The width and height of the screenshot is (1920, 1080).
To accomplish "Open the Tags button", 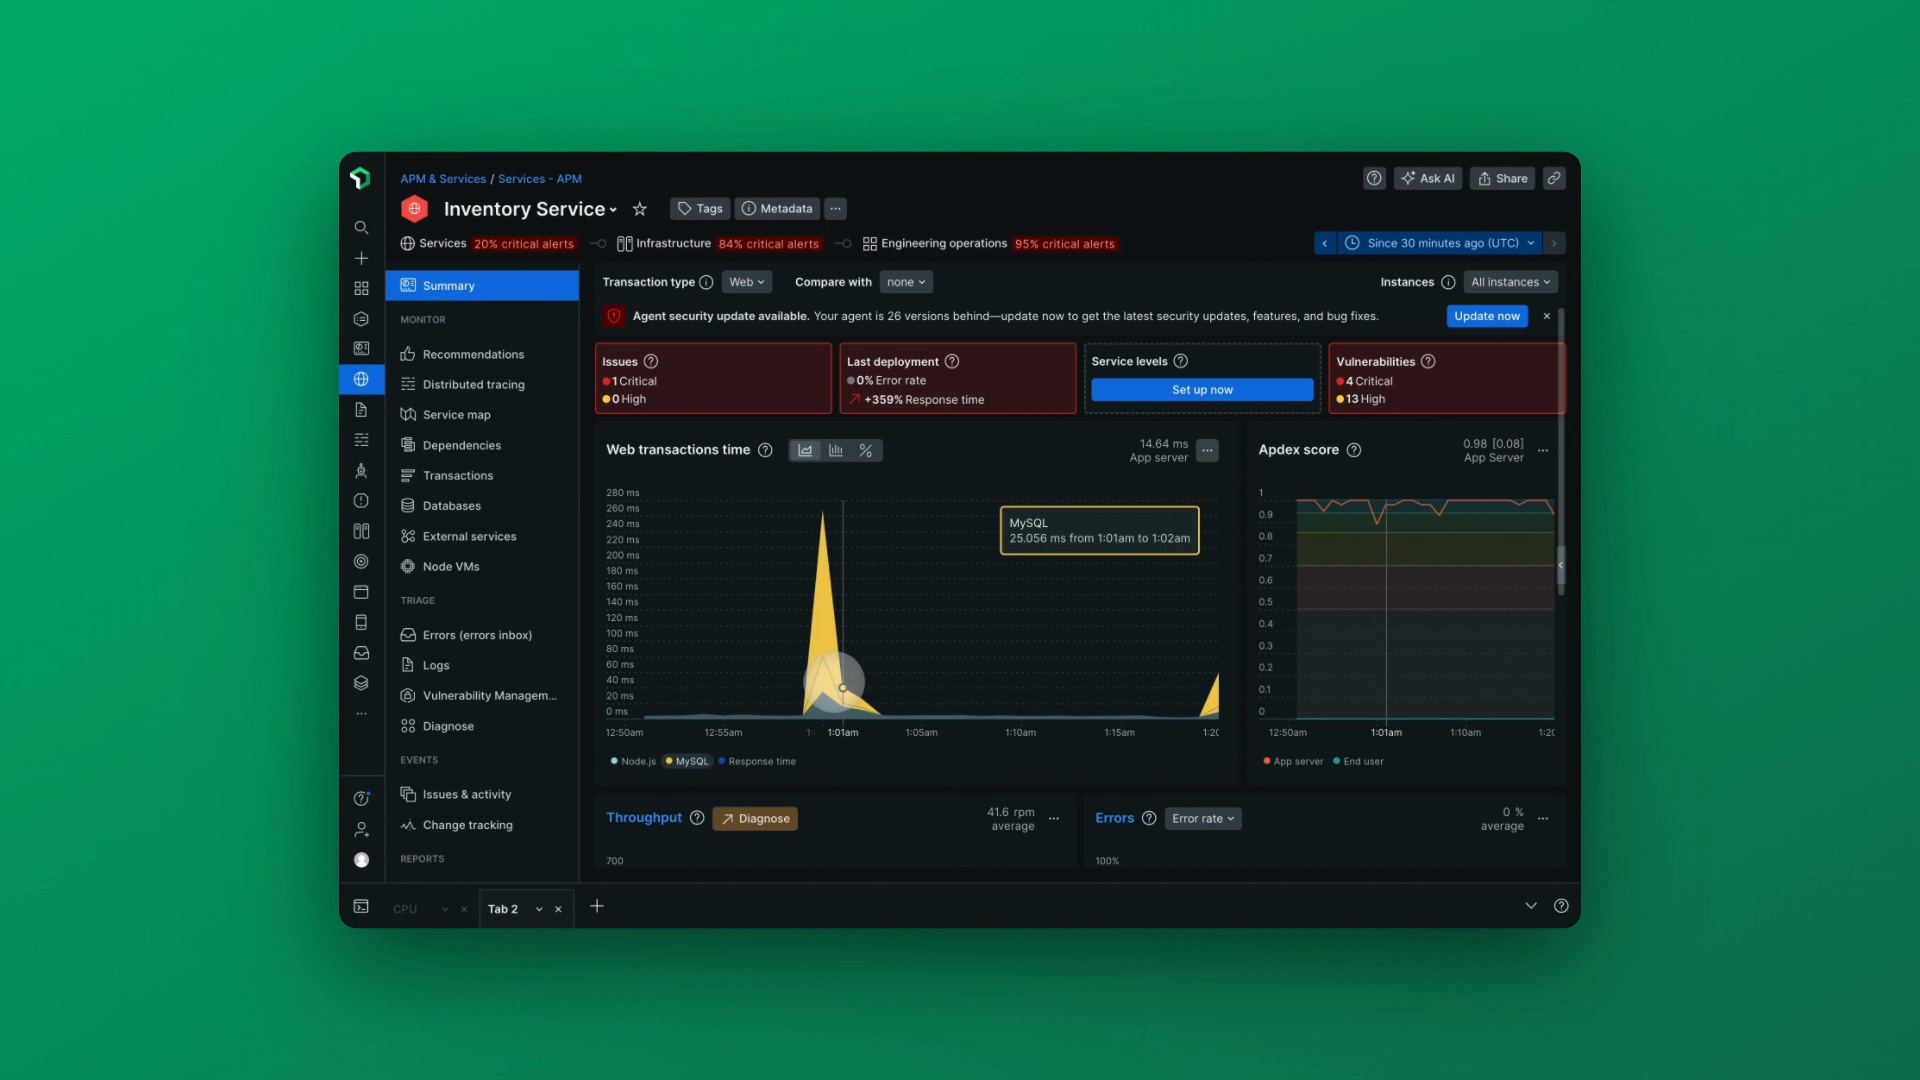I will coord(700,209).
